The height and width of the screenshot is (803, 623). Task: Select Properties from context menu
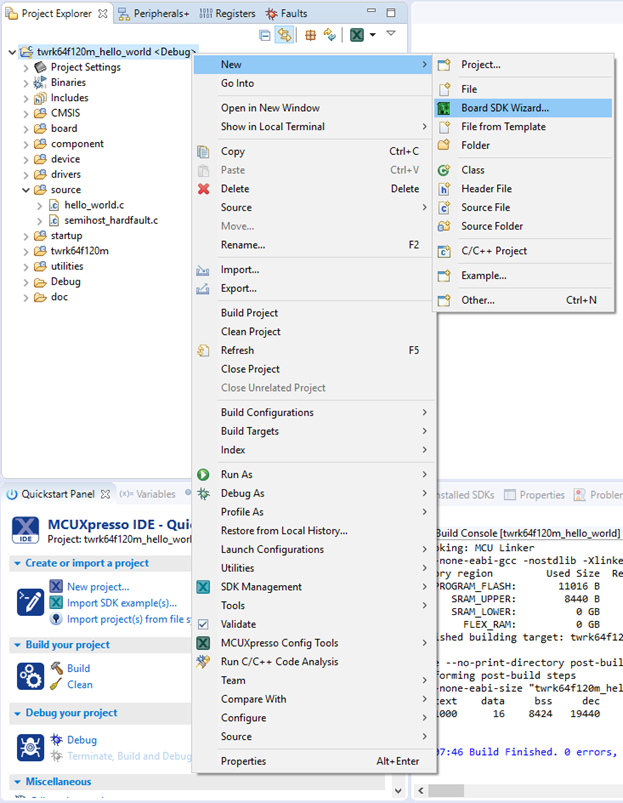point(313,762)
